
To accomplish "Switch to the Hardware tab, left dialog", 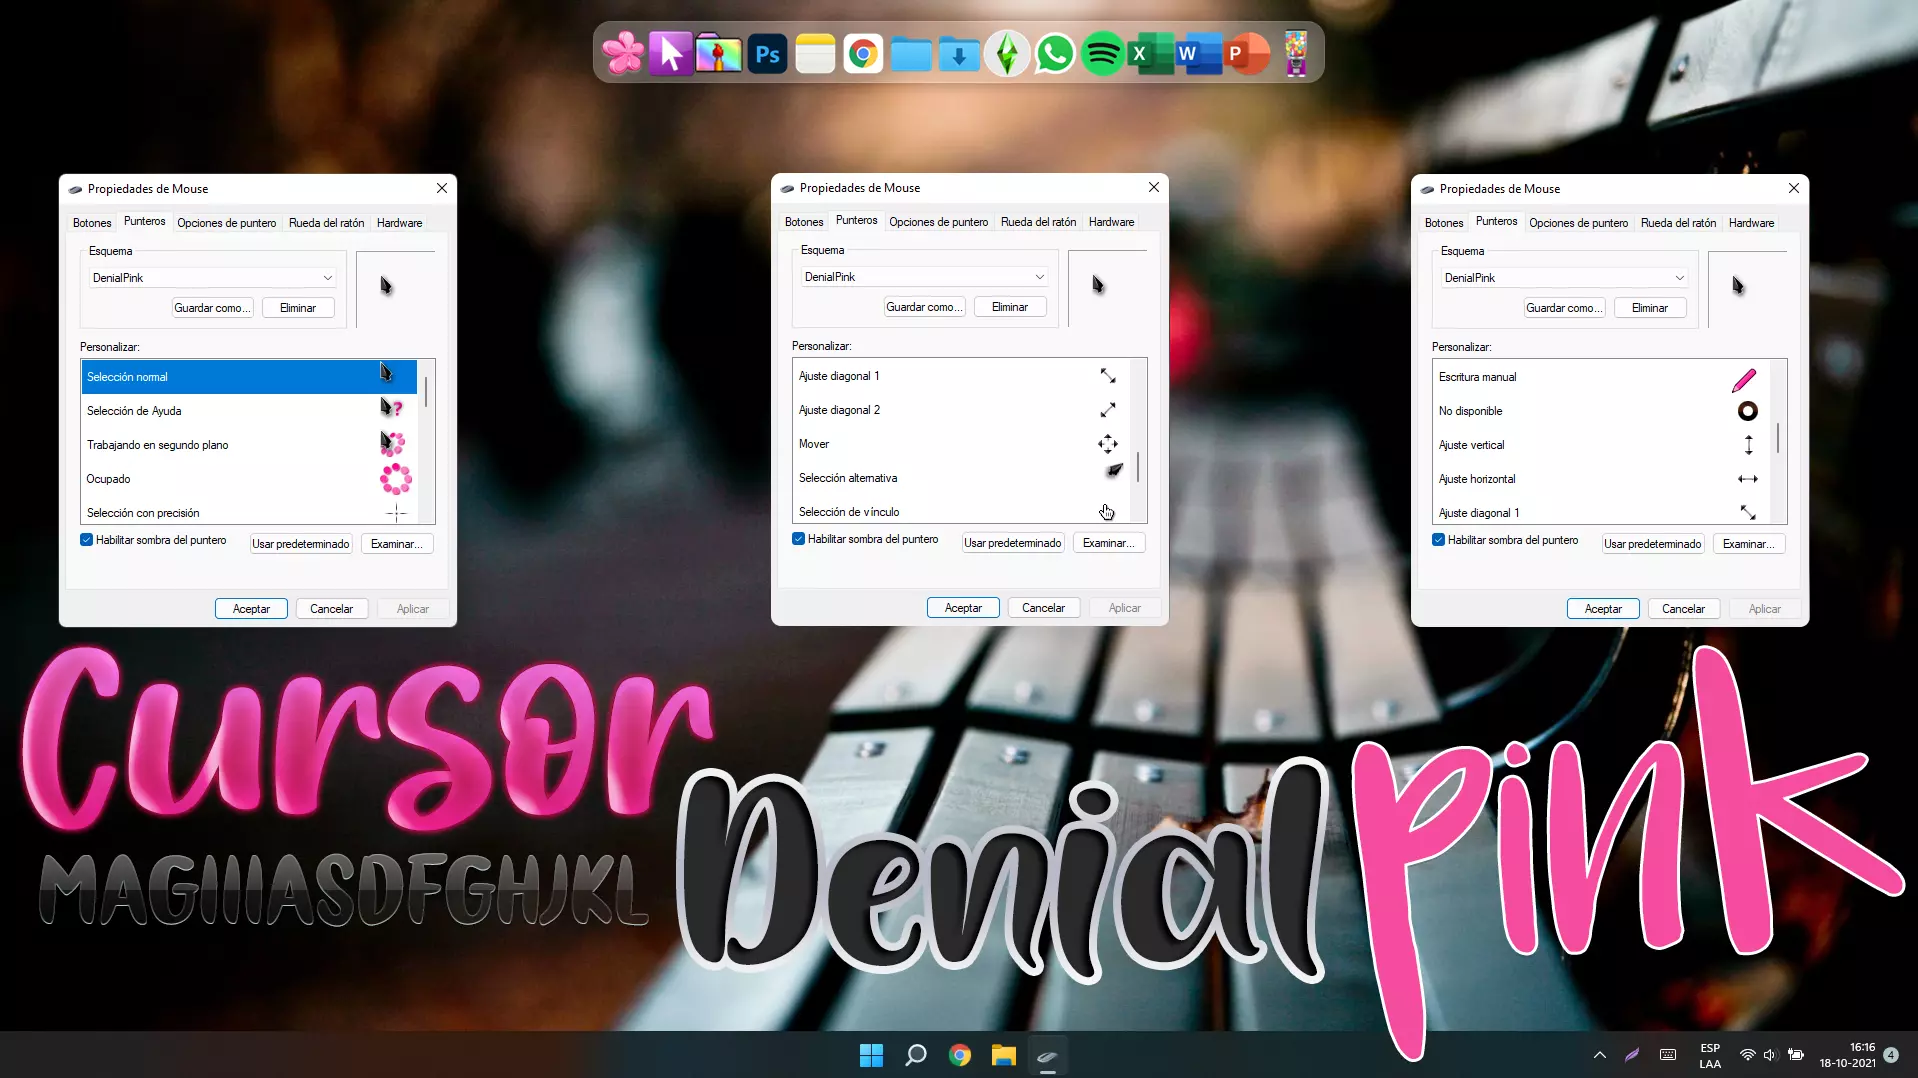I will click(x=399, y=222).
